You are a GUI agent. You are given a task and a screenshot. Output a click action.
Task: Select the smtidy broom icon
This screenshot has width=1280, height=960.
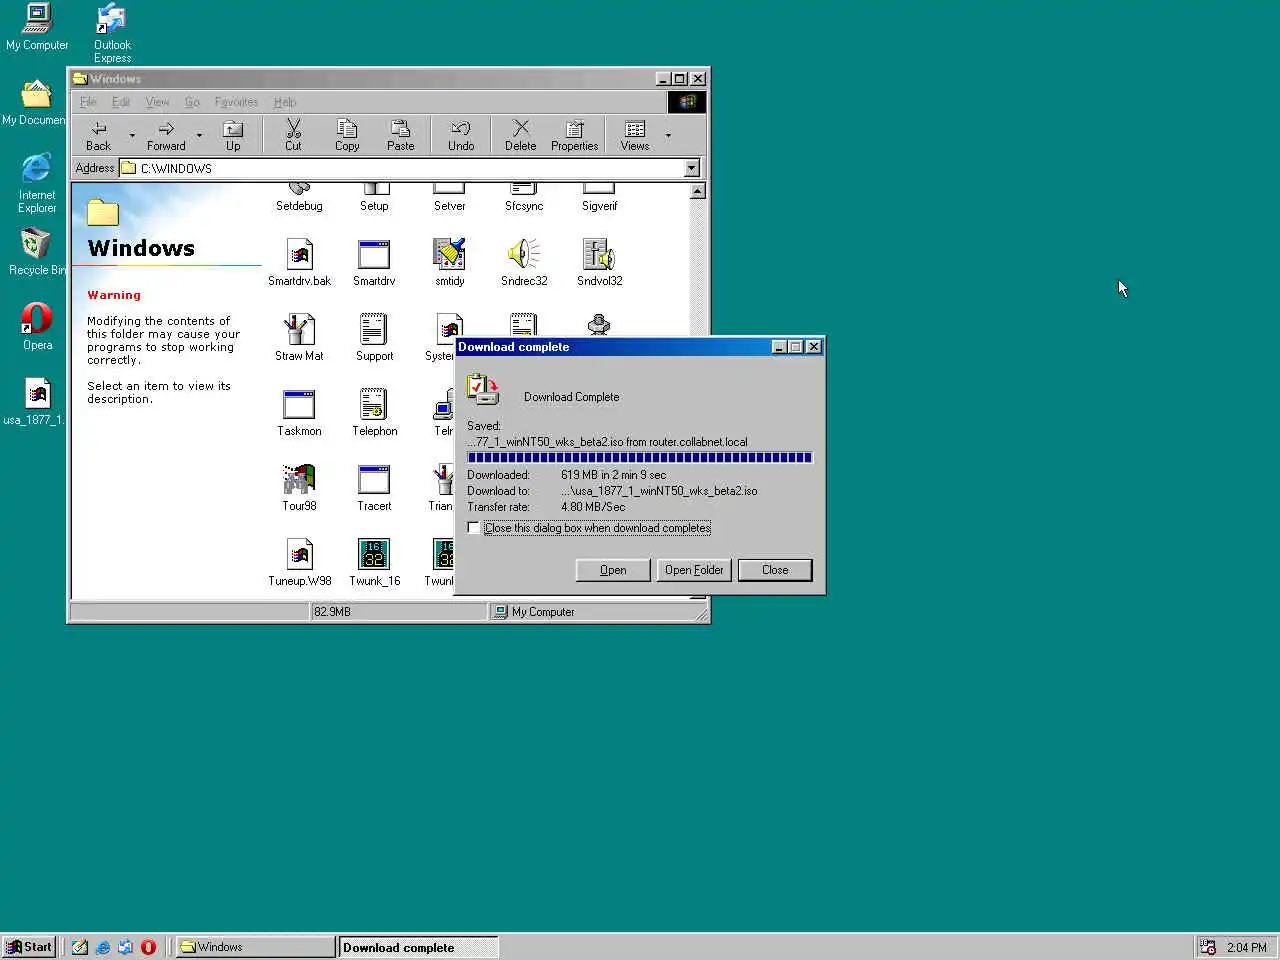(449, 263)
